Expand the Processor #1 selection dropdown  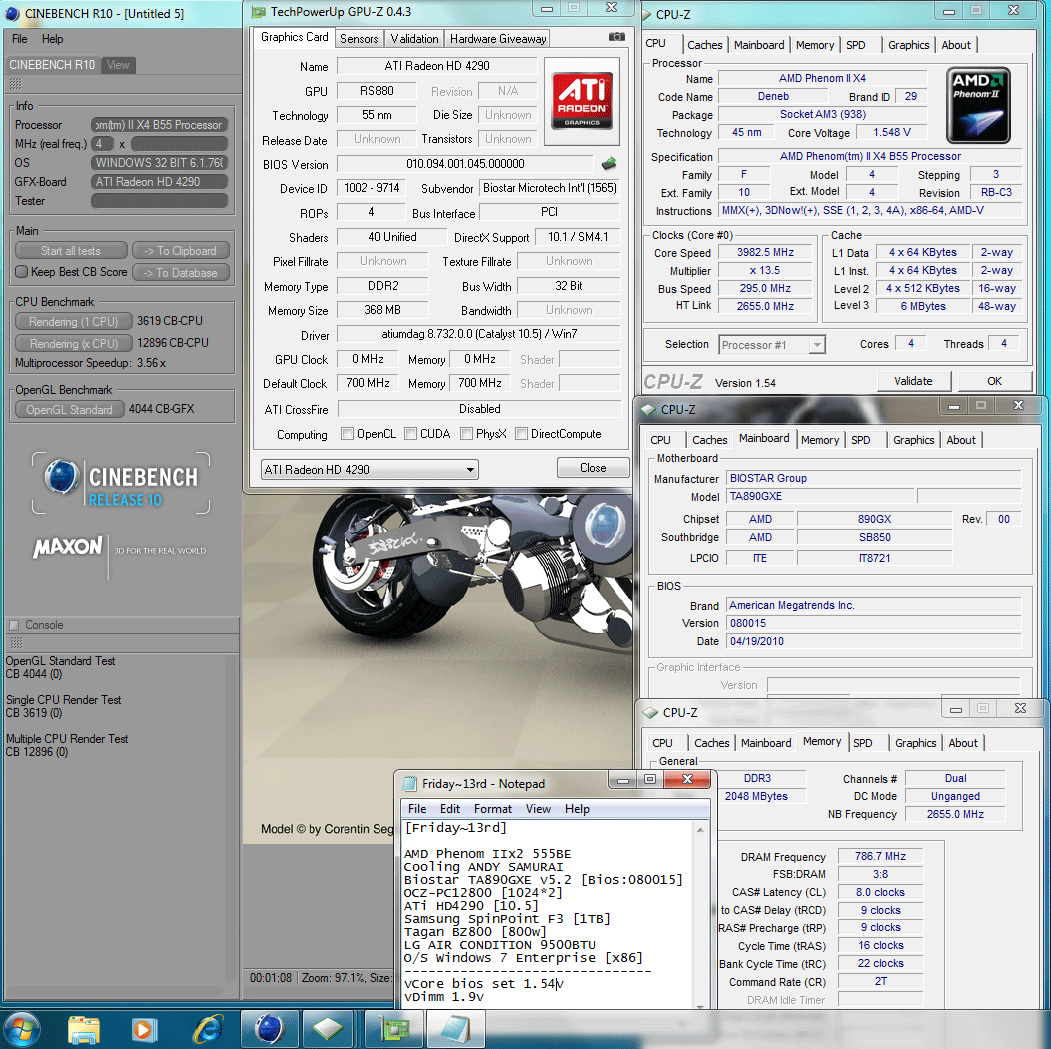tap(772, 345)
